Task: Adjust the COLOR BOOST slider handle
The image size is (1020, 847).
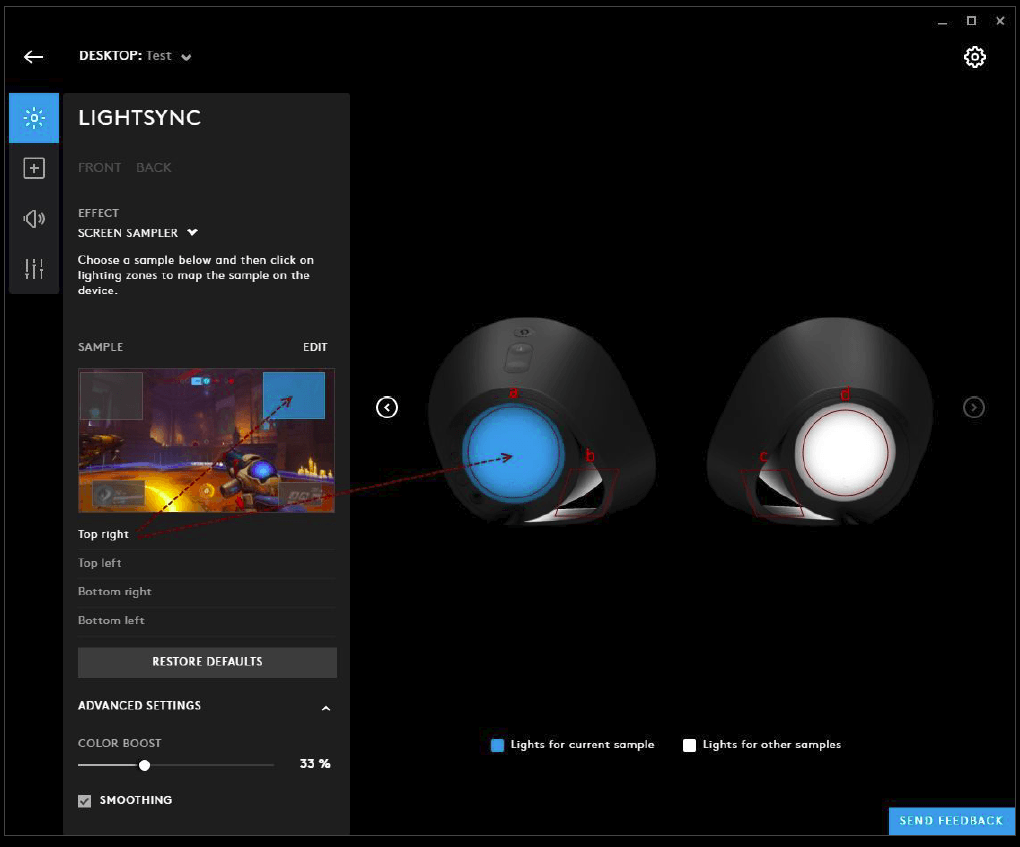Action: tap(144, 764)
